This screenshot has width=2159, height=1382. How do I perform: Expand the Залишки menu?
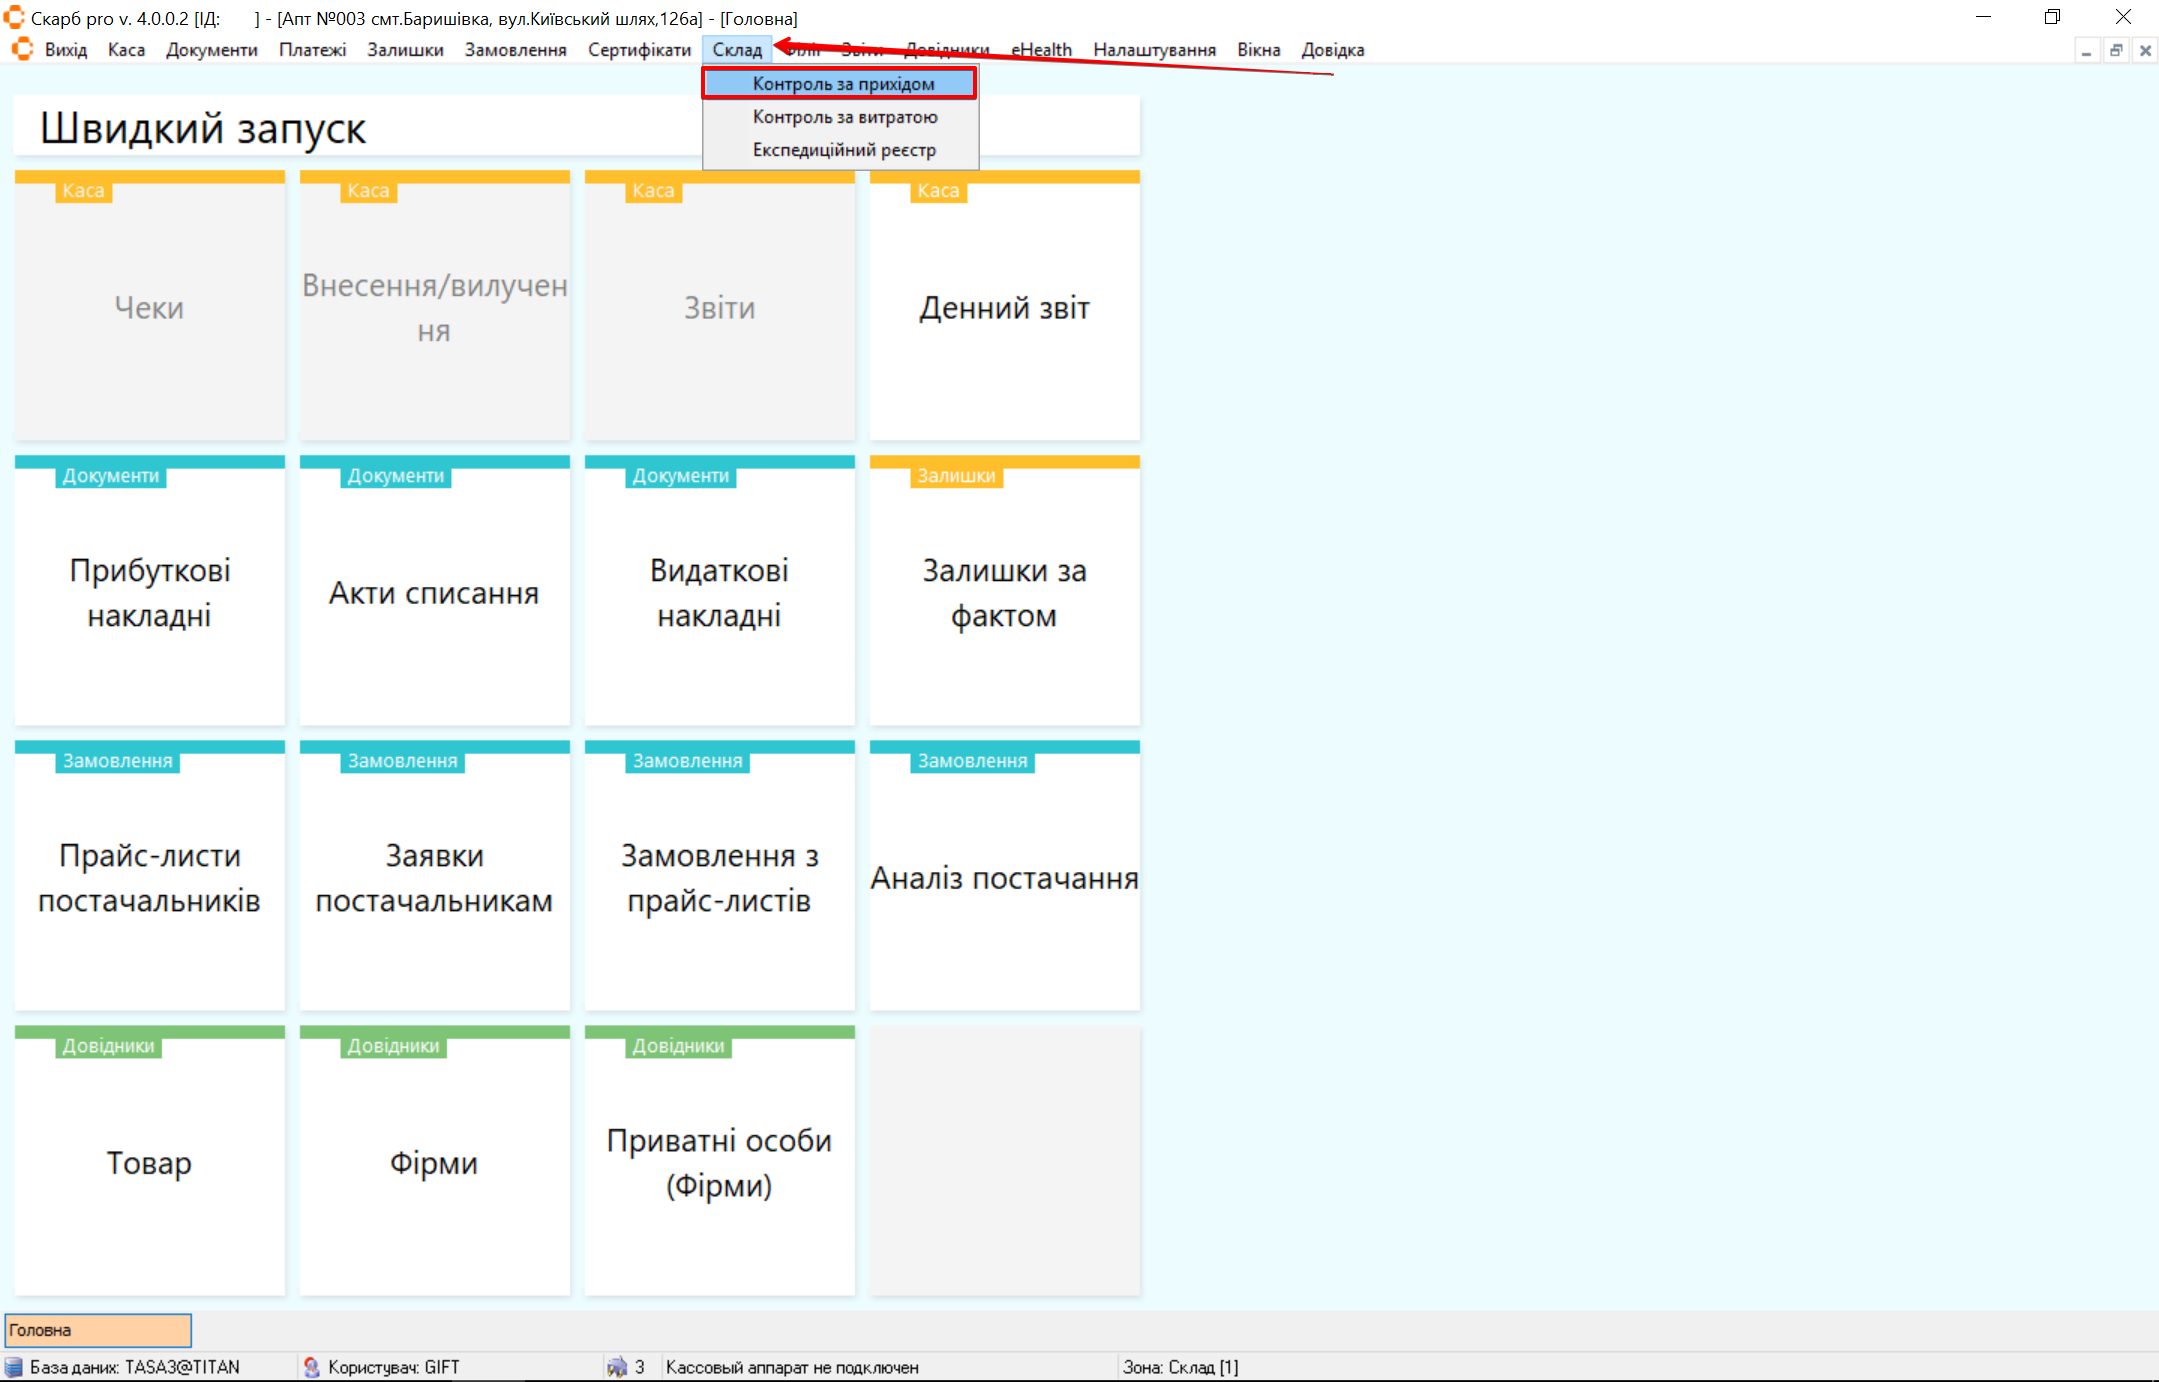[405, 50]
